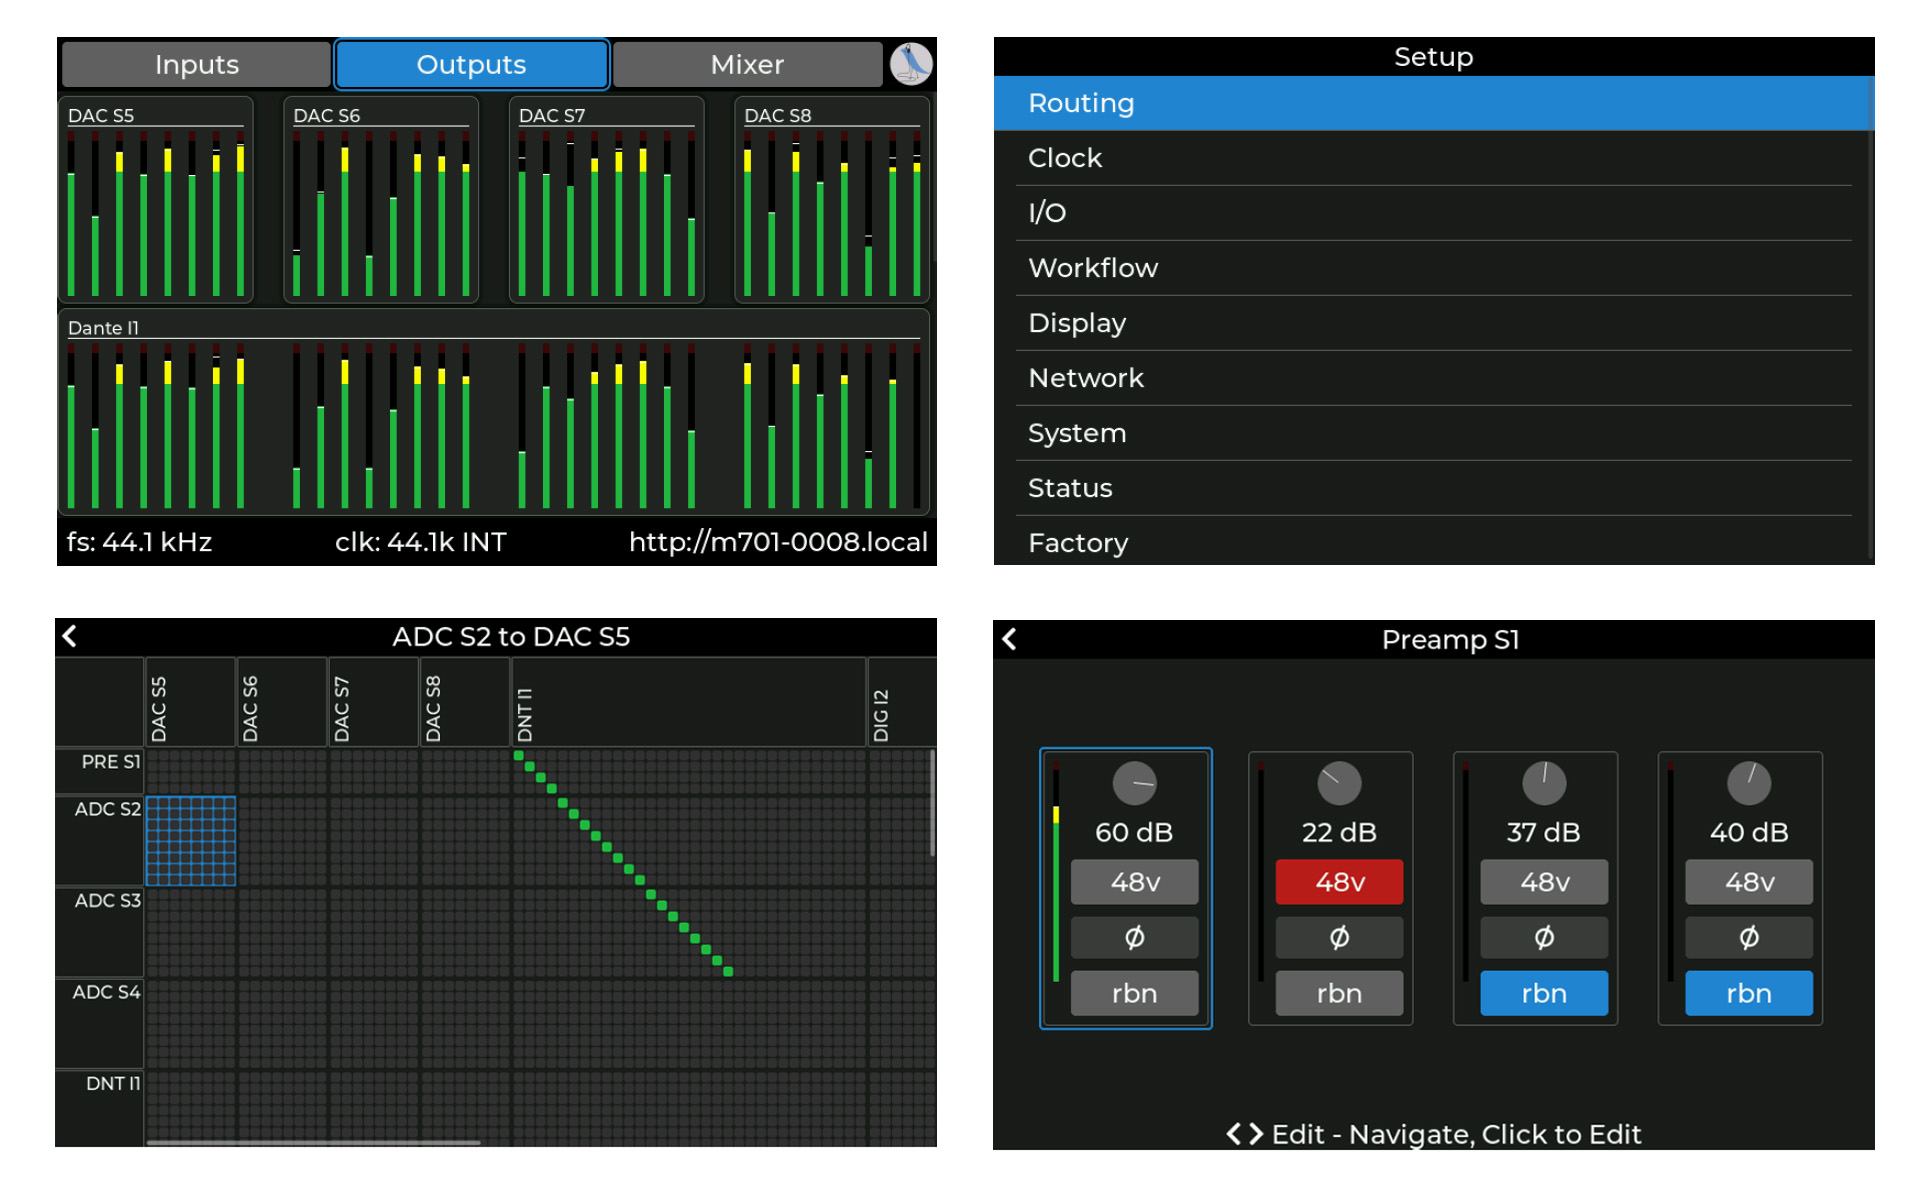Enable 48v on the 60 dB channel
1920x1200 pixels.
(x=1134, y=882)
